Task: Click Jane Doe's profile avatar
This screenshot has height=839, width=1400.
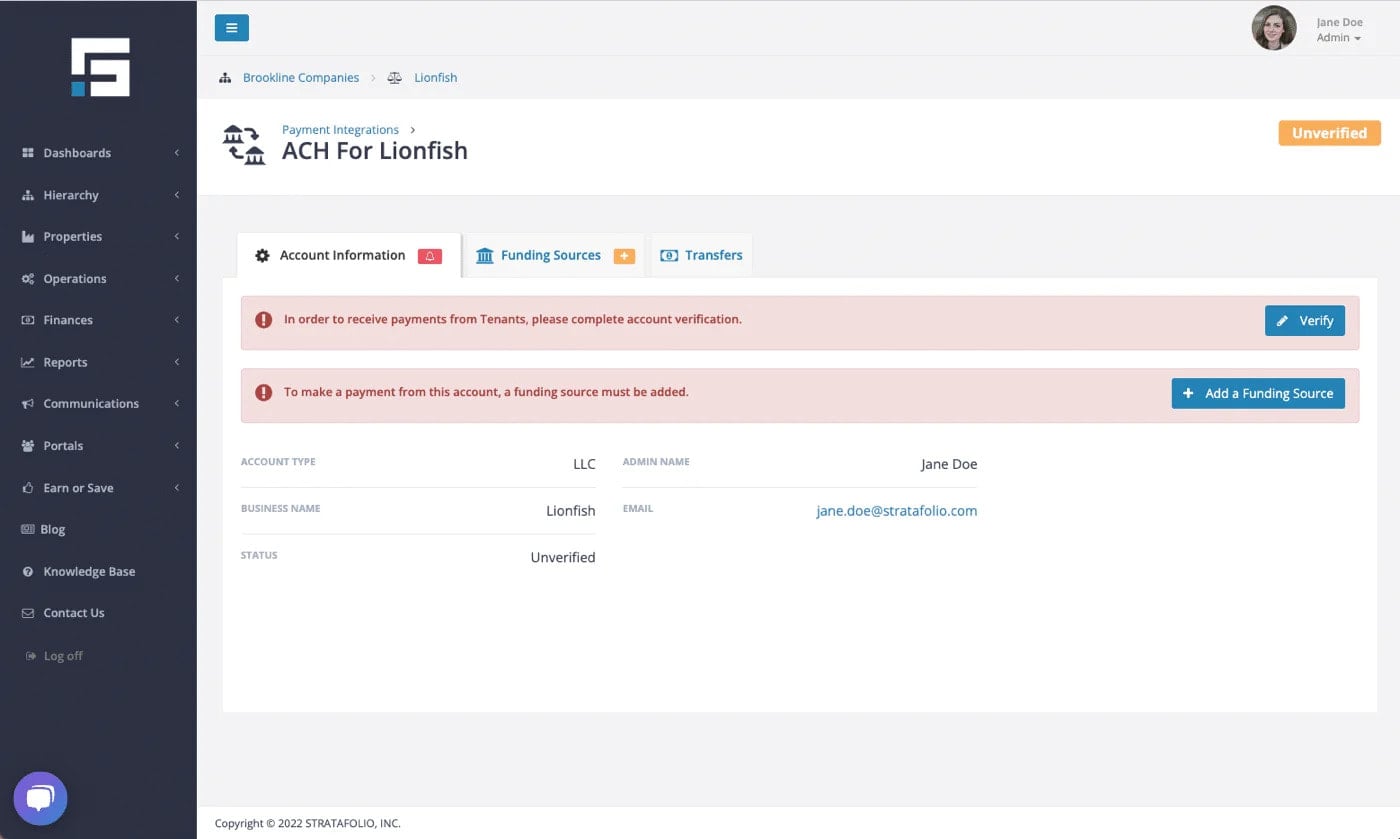Action: coord(1274,28)
